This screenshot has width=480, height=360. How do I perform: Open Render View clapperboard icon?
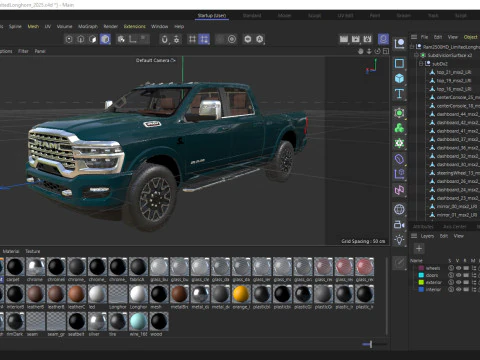click(344, 39)
